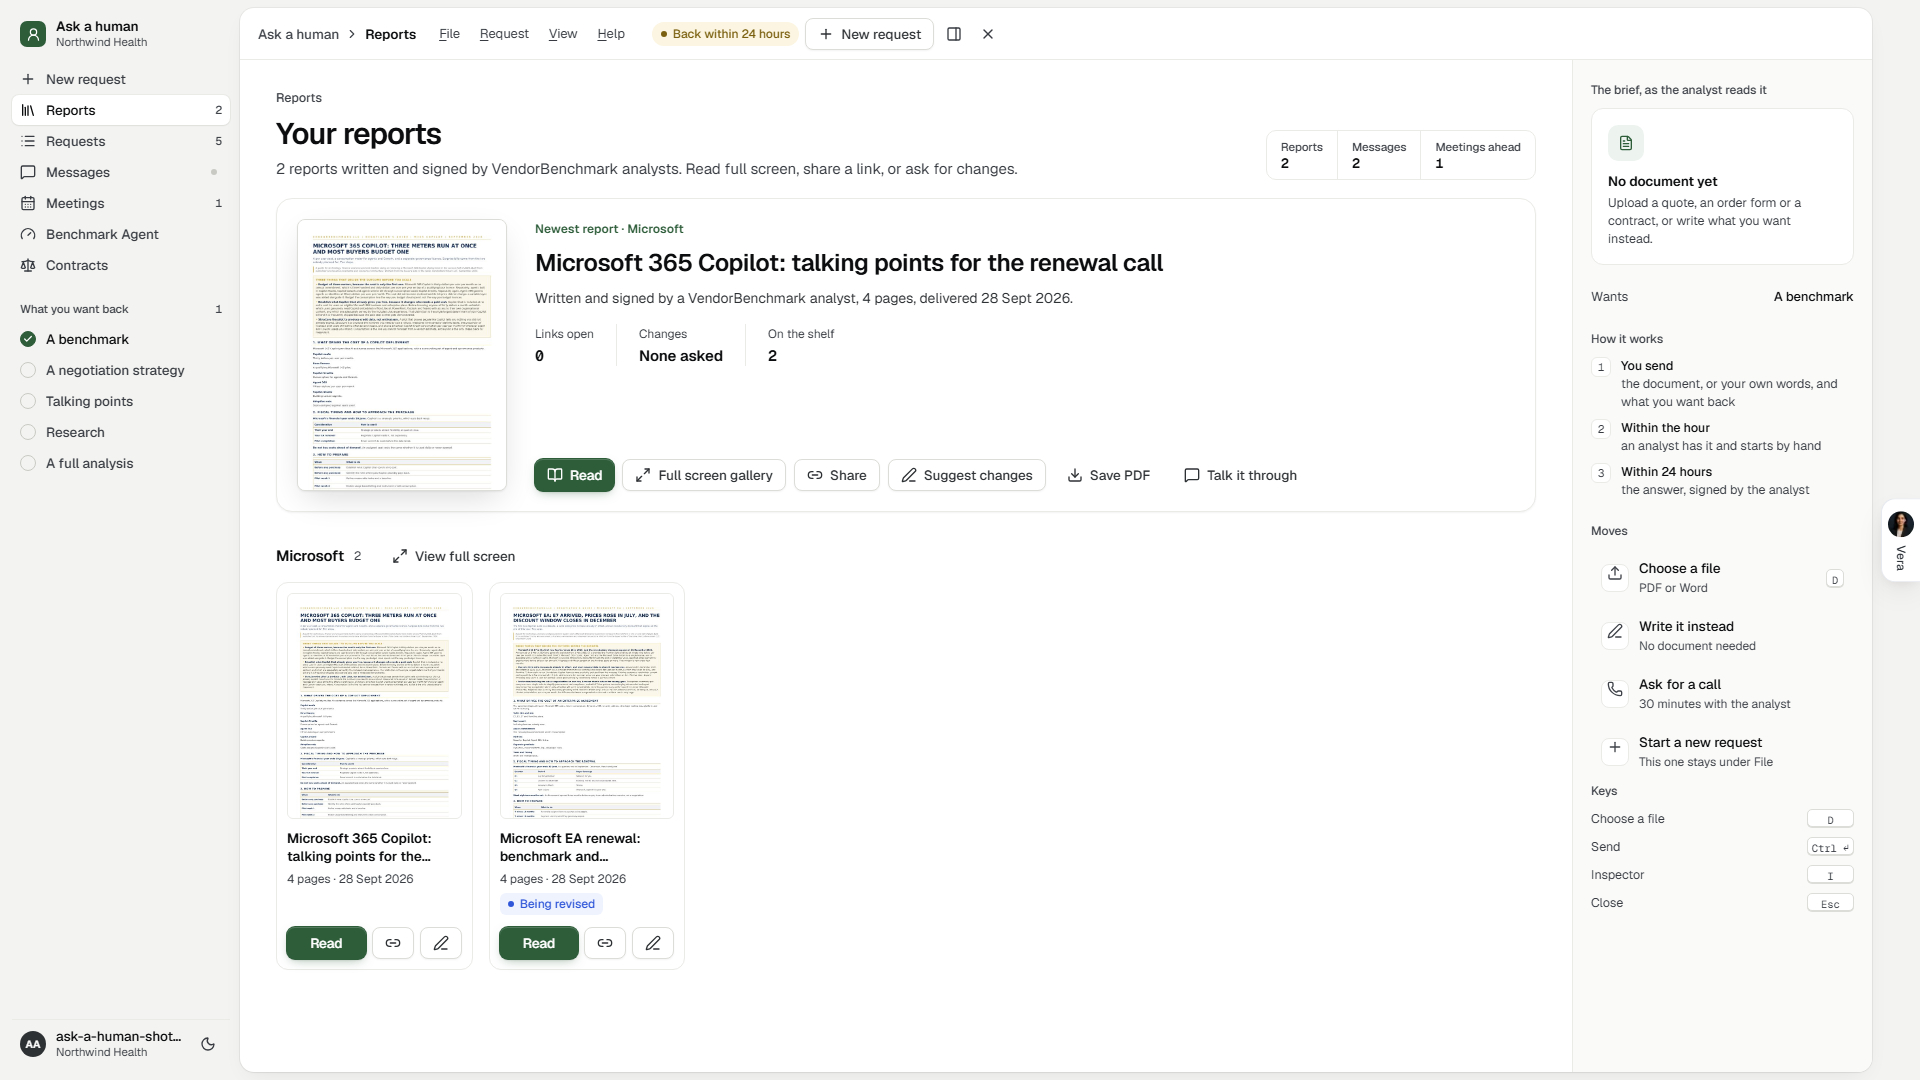Open Messages in sidebar

click(x=120, y=172)
